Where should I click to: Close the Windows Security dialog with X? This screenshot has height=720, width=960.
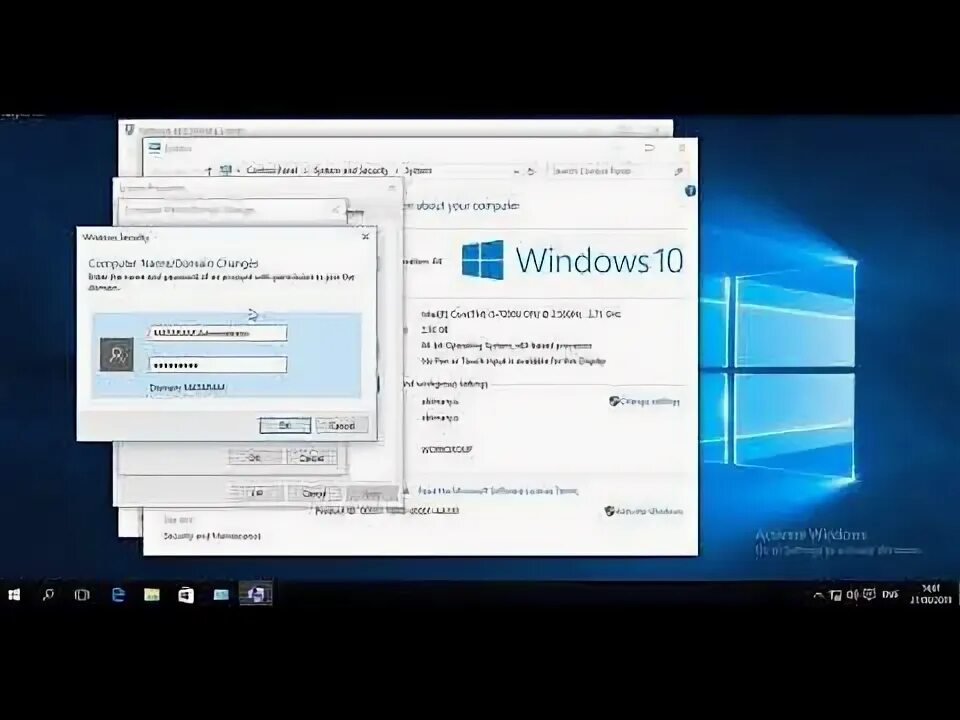(x=366, y=236)
